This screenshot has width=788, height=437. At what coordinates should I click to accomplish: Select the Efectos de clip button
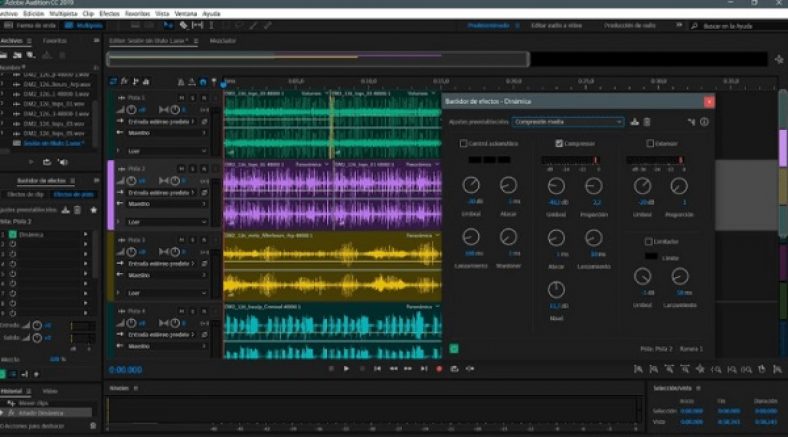tap(26, 193)
